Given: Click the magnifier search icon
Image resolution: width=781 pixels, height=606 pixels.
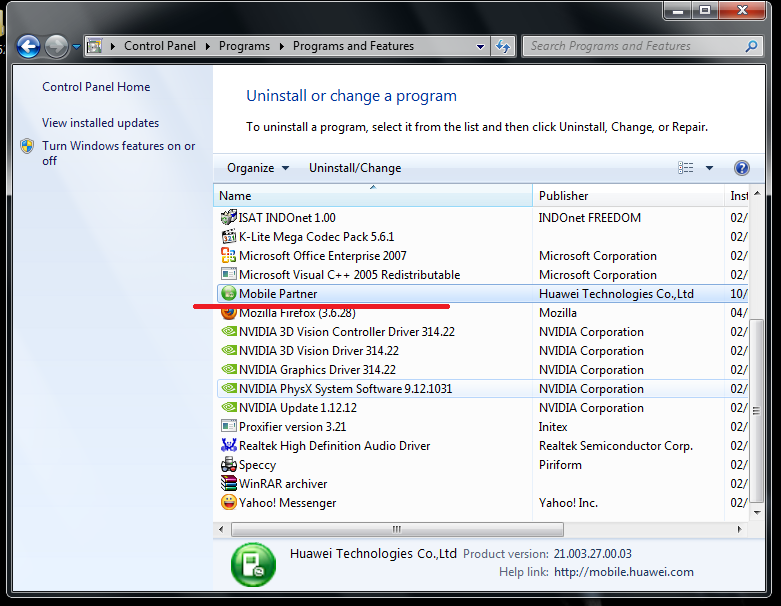Looking at the screenshot, I should [x=751, y=46].
